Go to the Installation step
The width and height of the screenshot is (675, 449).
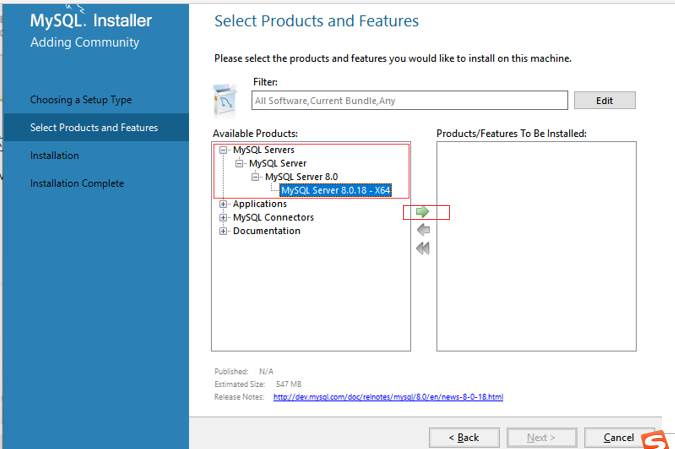54,155
